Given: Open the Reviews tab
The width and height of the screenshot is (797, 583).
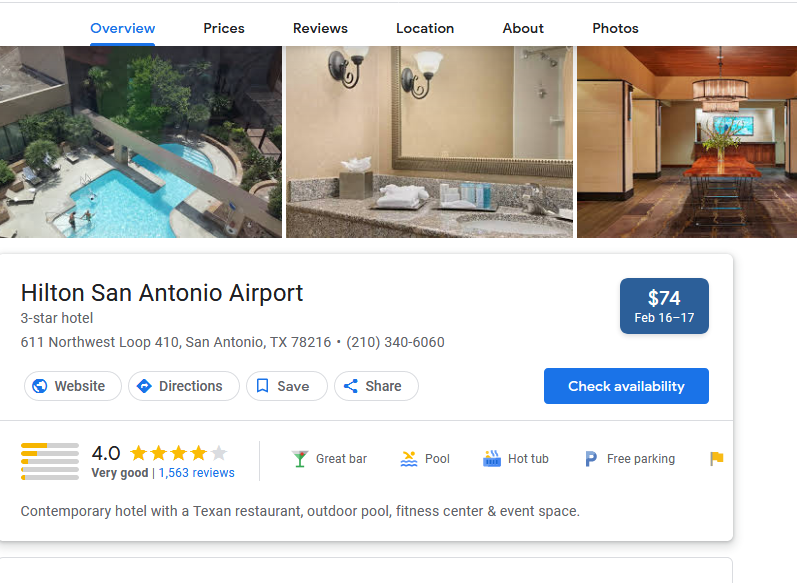Looking at the screenshot, I should coord(320,28).
